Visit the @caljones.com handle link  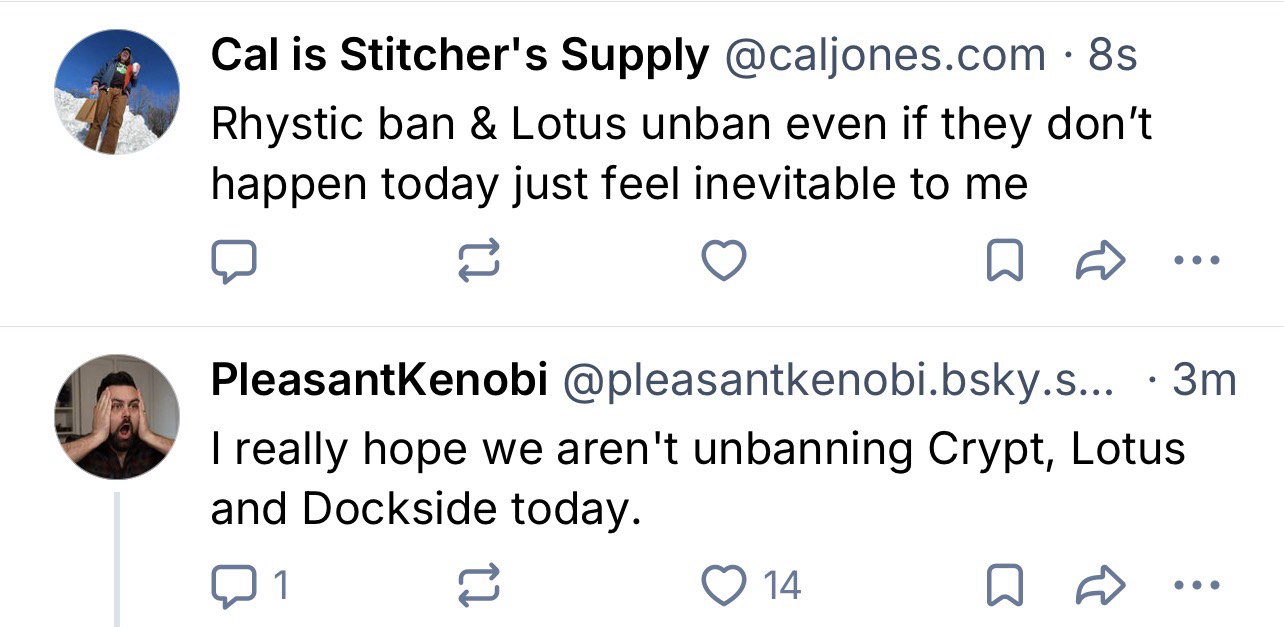tap(883, 57)
